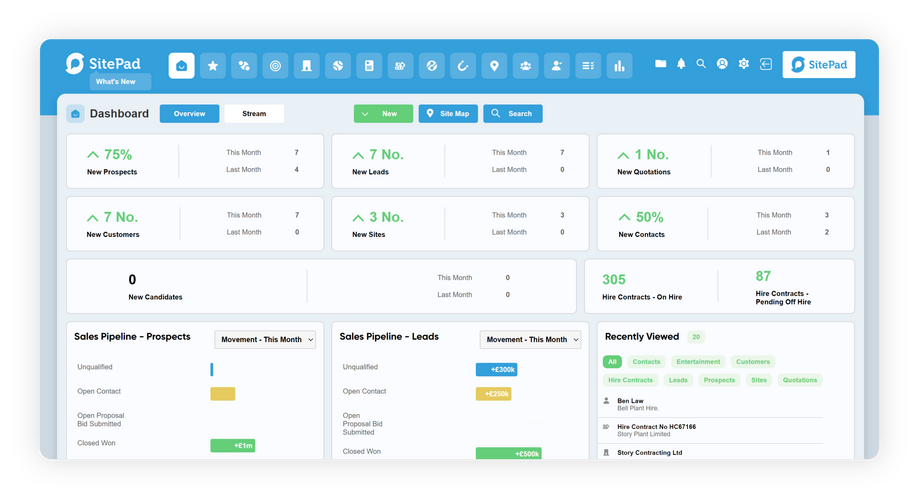Open the settings gear icon

click(743, 64)
